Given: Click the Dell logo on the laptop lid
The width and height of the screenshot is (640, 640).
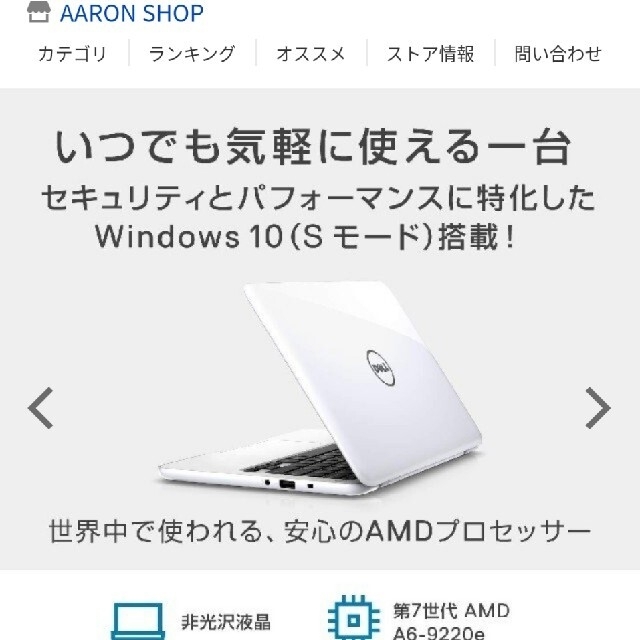Looking at the screenshot, I should pyautogui.click(x=380, y=368).
